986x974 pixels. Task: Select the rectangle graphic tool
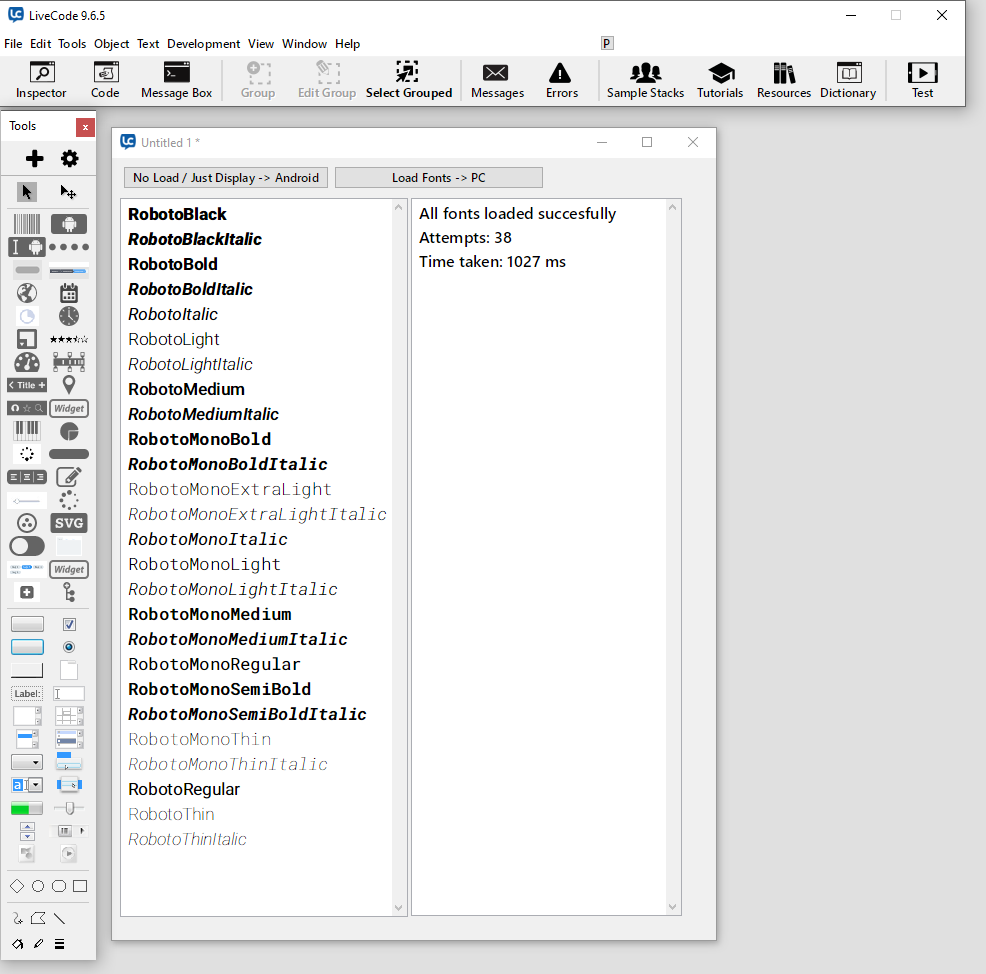[80, 886]
